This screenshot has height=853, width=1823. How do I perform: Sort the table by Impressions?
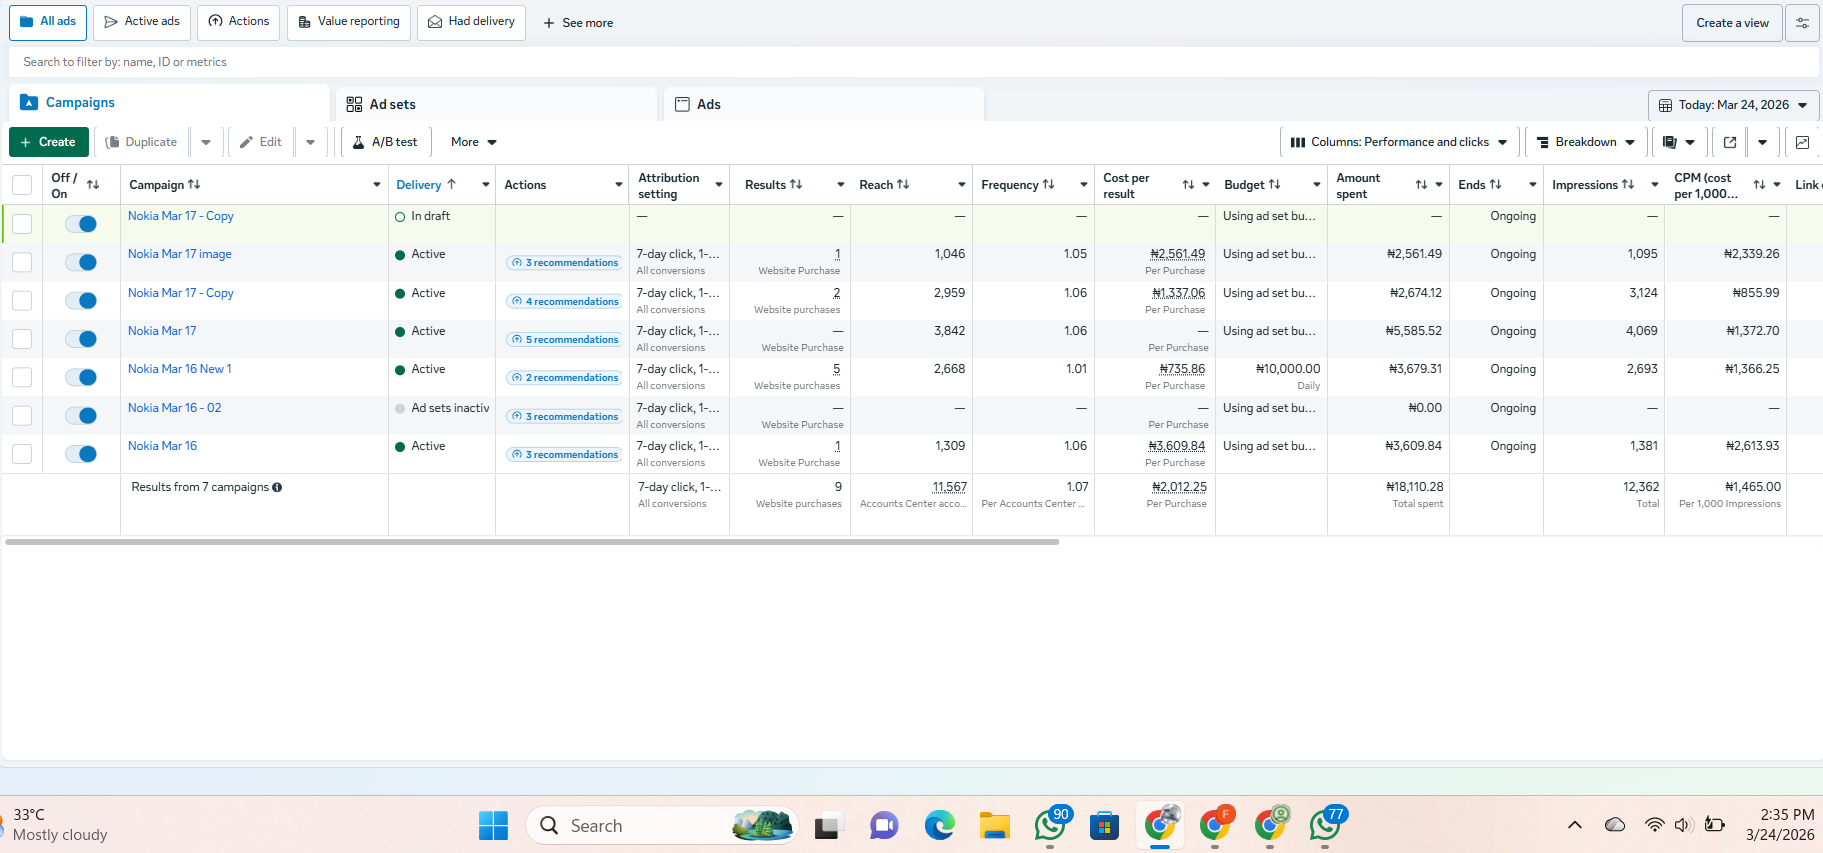pyautogui.click(x=1628, y=185)
